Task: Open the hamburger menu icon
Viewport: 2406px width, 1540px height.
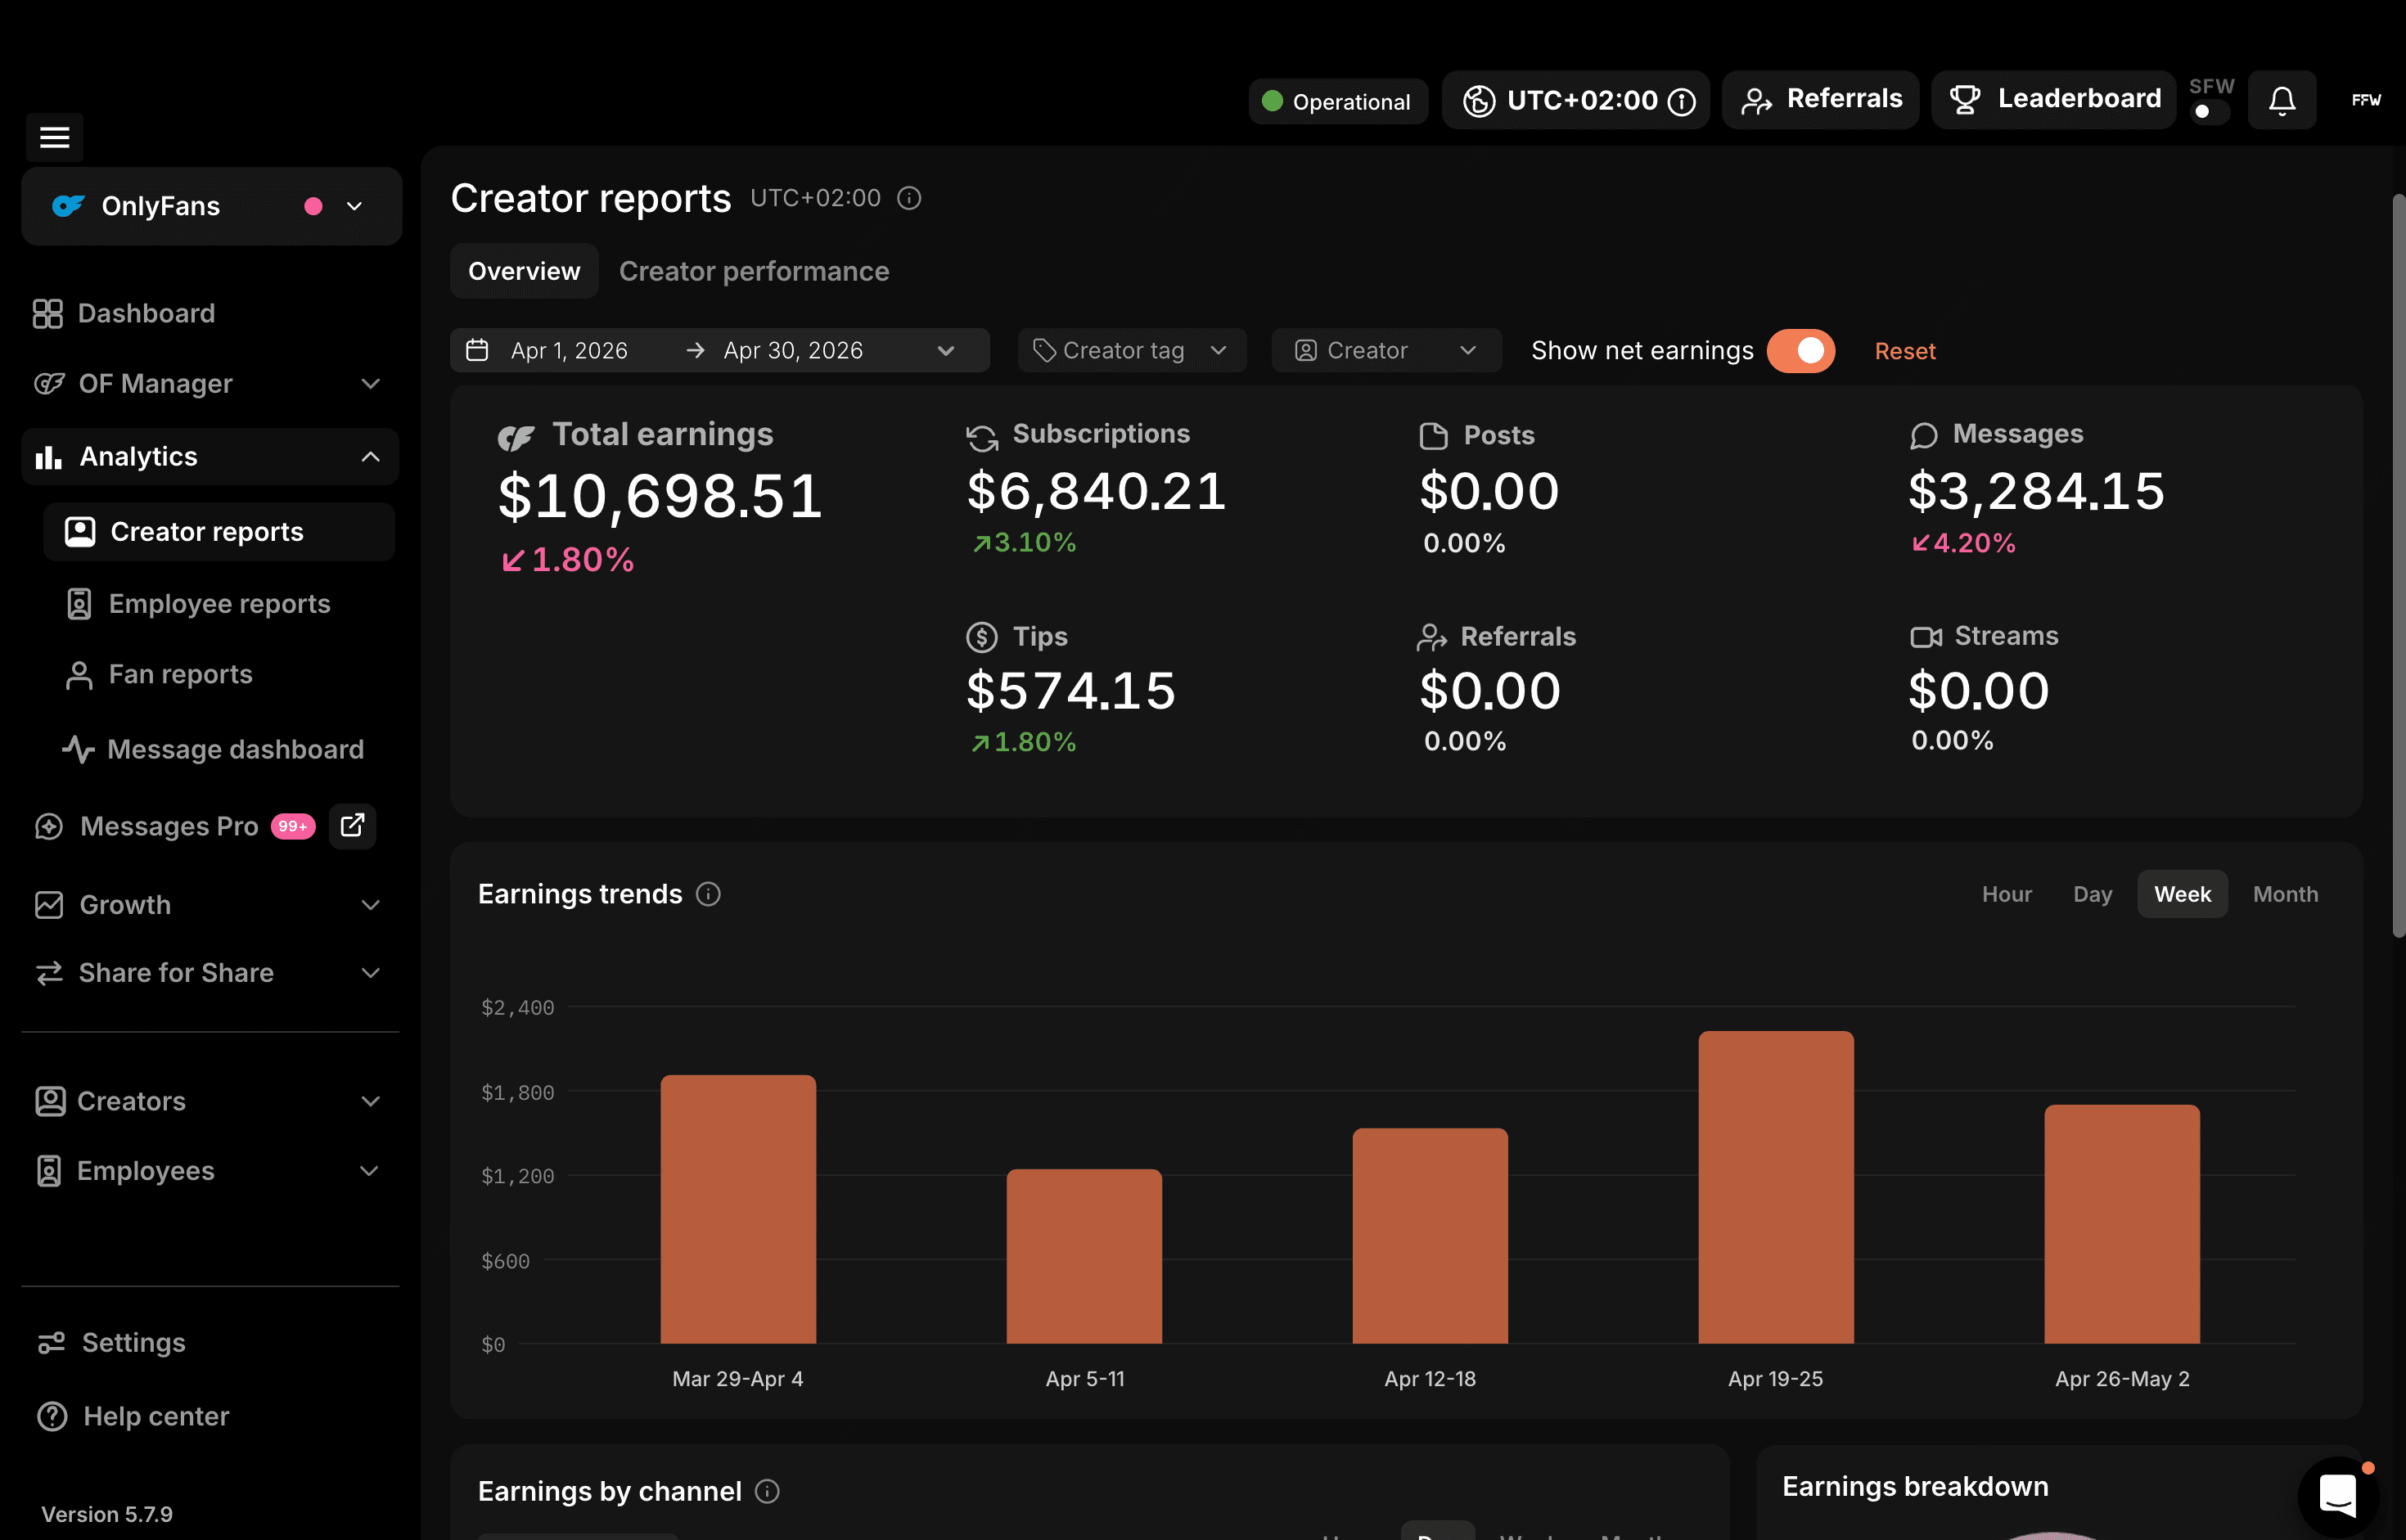Action: (54, 137)
